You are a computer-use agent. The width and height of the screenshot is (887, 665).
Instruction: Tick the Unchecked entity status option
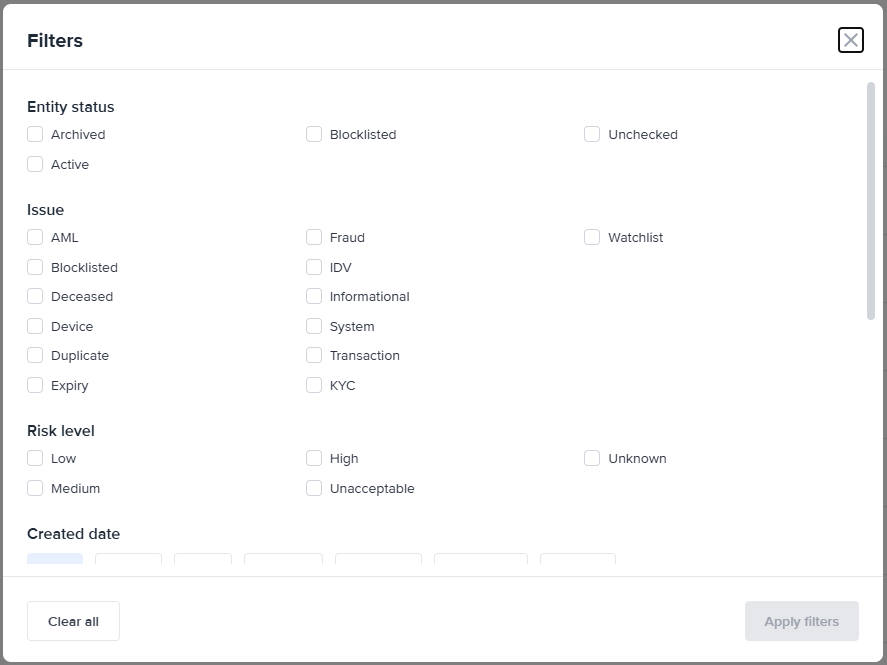[x=592, y=134]
